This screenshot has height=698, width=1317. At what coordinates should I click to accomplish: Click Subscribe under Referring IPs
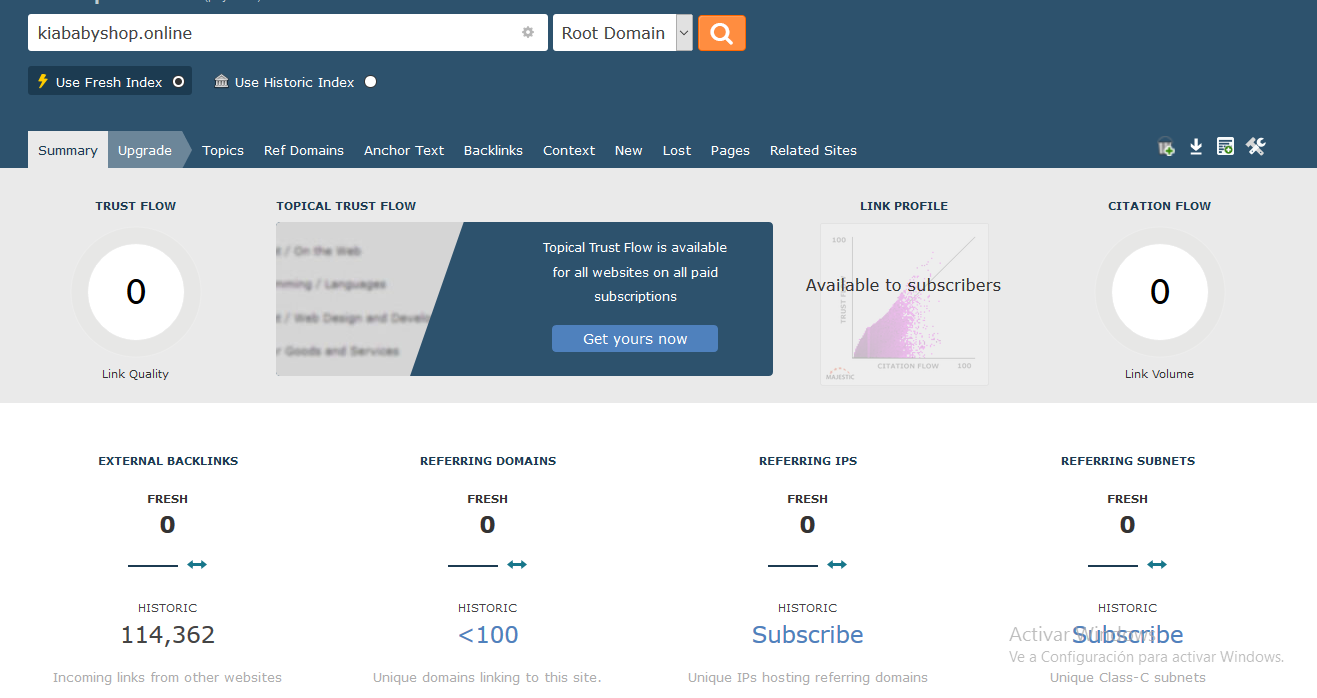coord(808,635)
